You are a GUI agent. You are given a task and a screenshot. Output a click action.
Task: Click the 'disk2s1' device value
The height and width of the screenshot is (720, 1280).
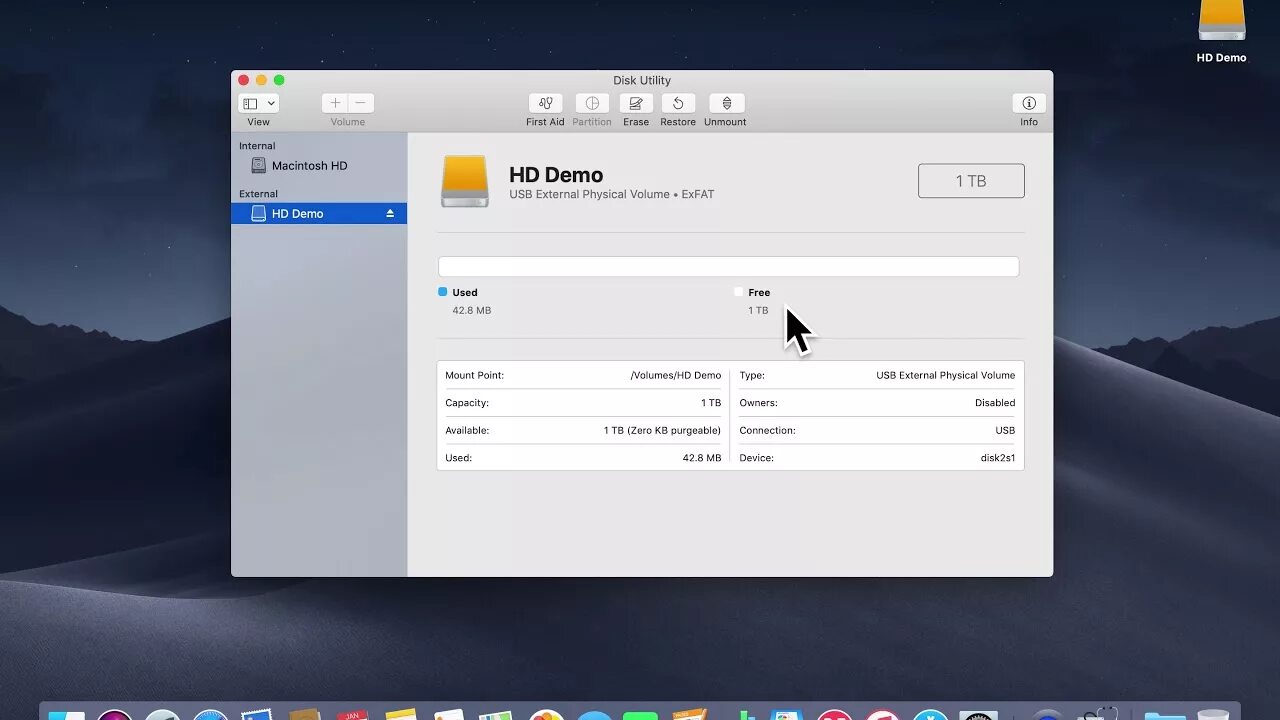(x=998, y=458)
